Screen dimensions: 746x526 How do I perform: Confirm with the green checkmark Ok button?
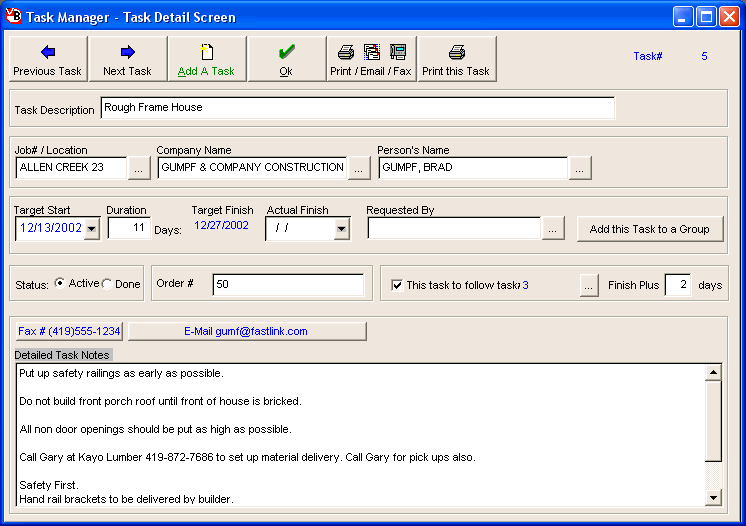(286, 59)
